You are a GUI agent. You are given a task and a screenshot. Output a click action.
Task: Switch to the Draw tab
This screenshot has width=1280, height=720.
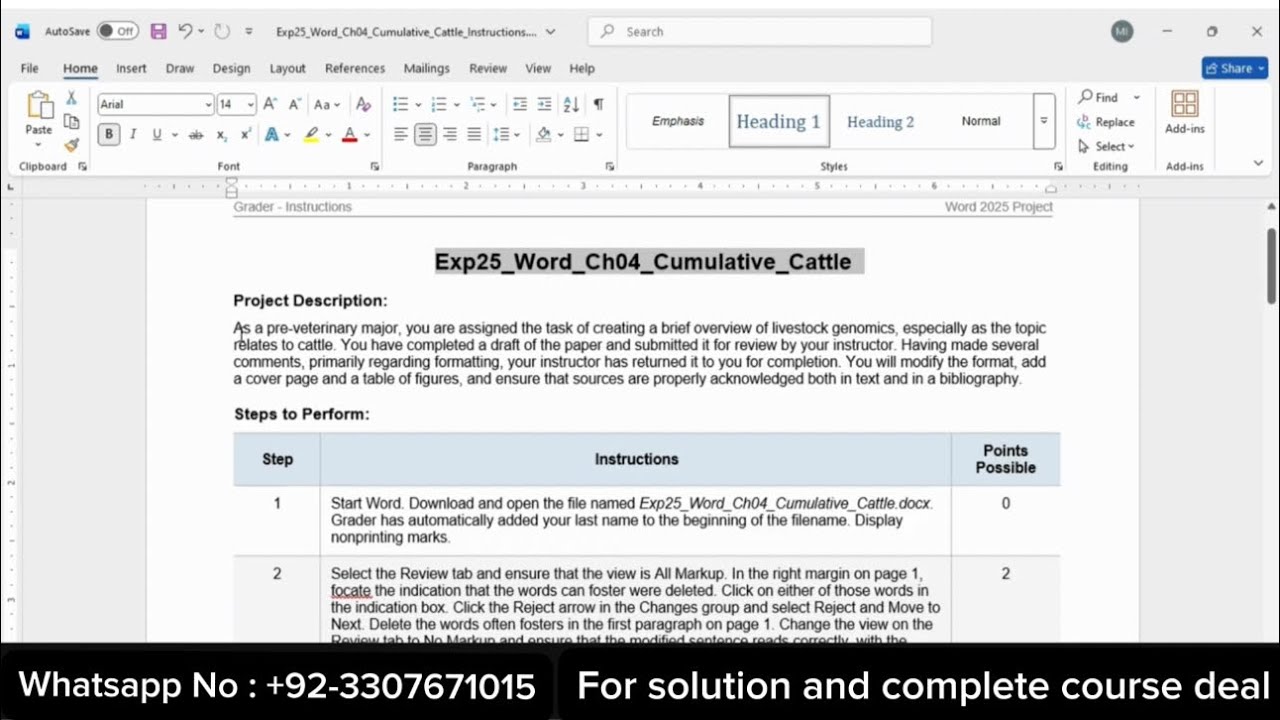(x=180, y=68)
